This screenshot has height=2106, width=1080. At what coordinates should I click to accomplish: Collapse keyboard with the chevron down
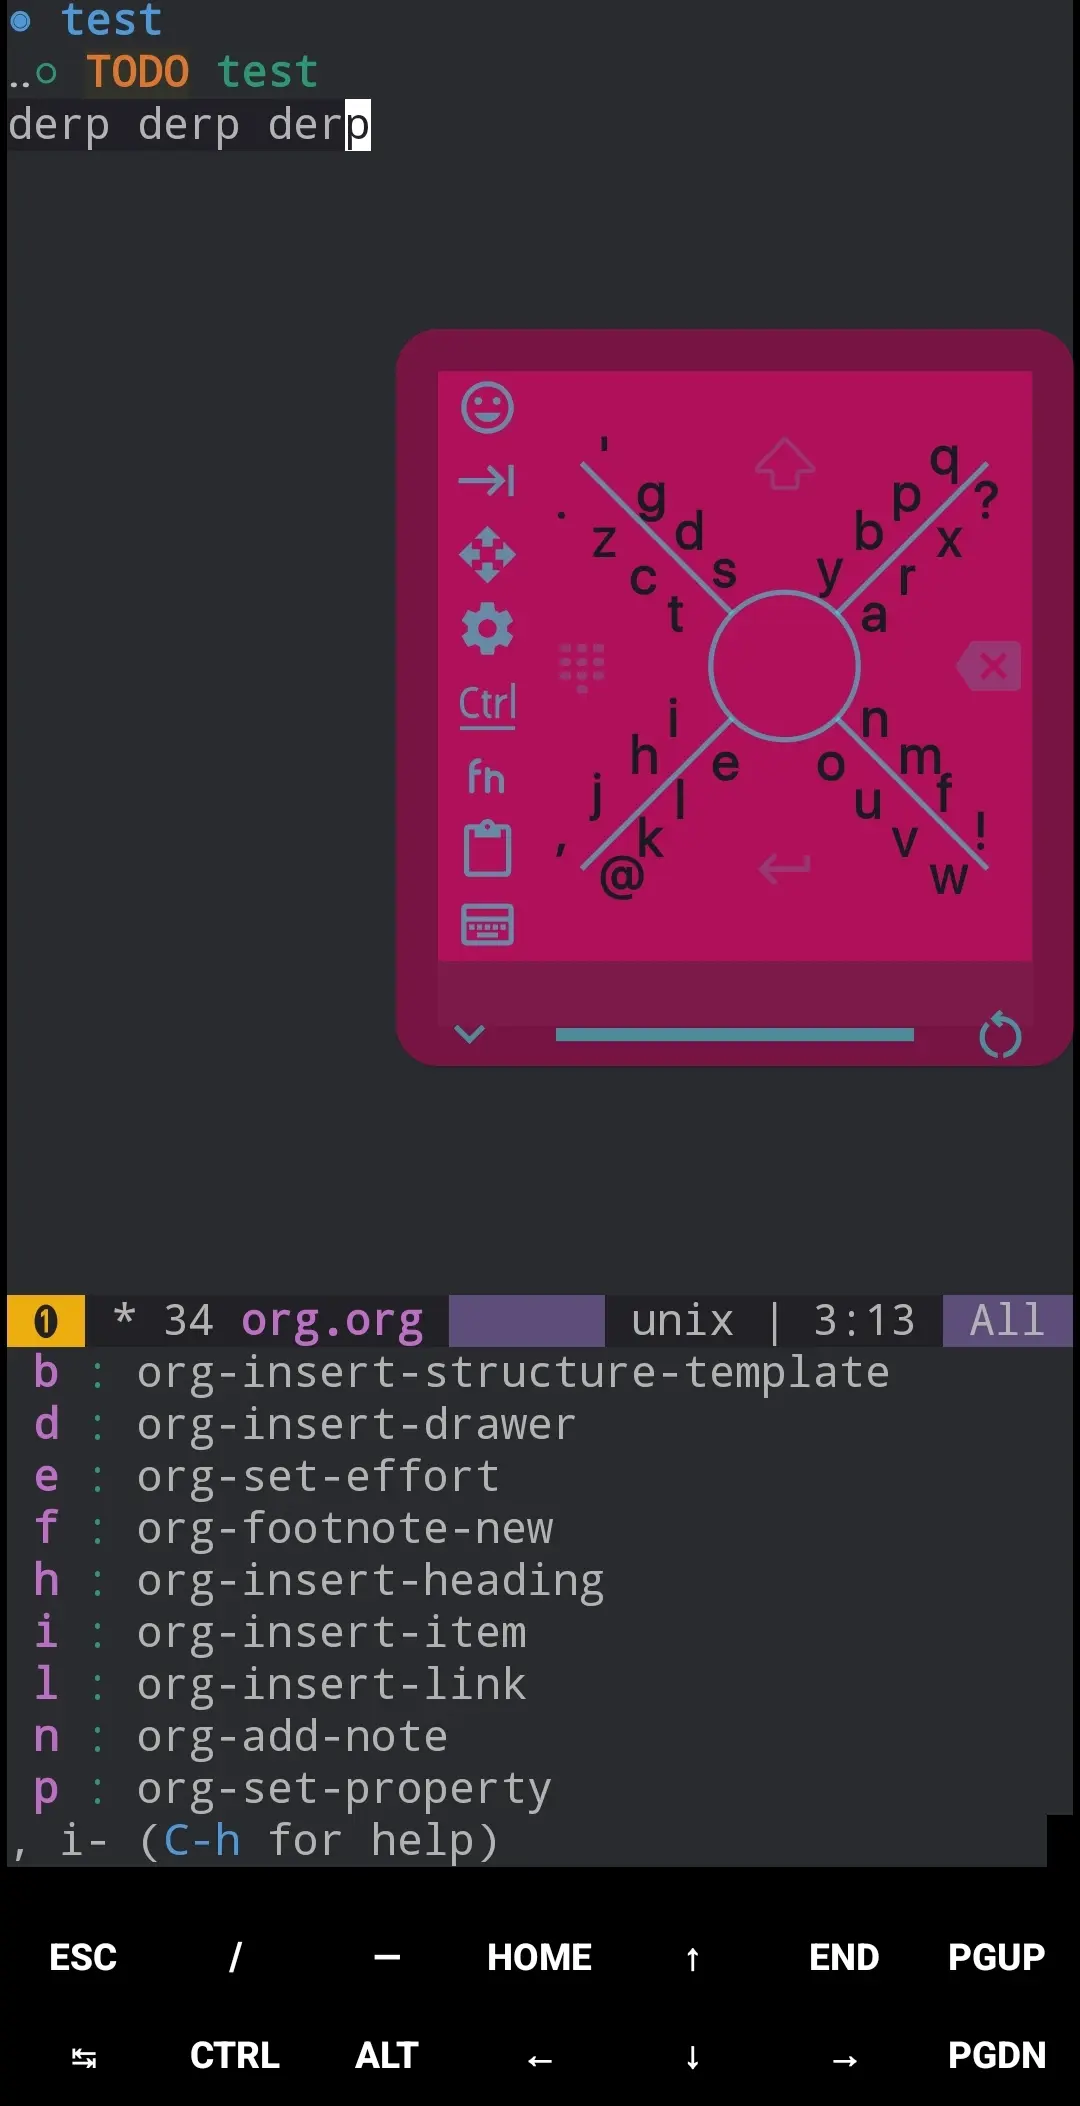click(x=469, y=1033)
